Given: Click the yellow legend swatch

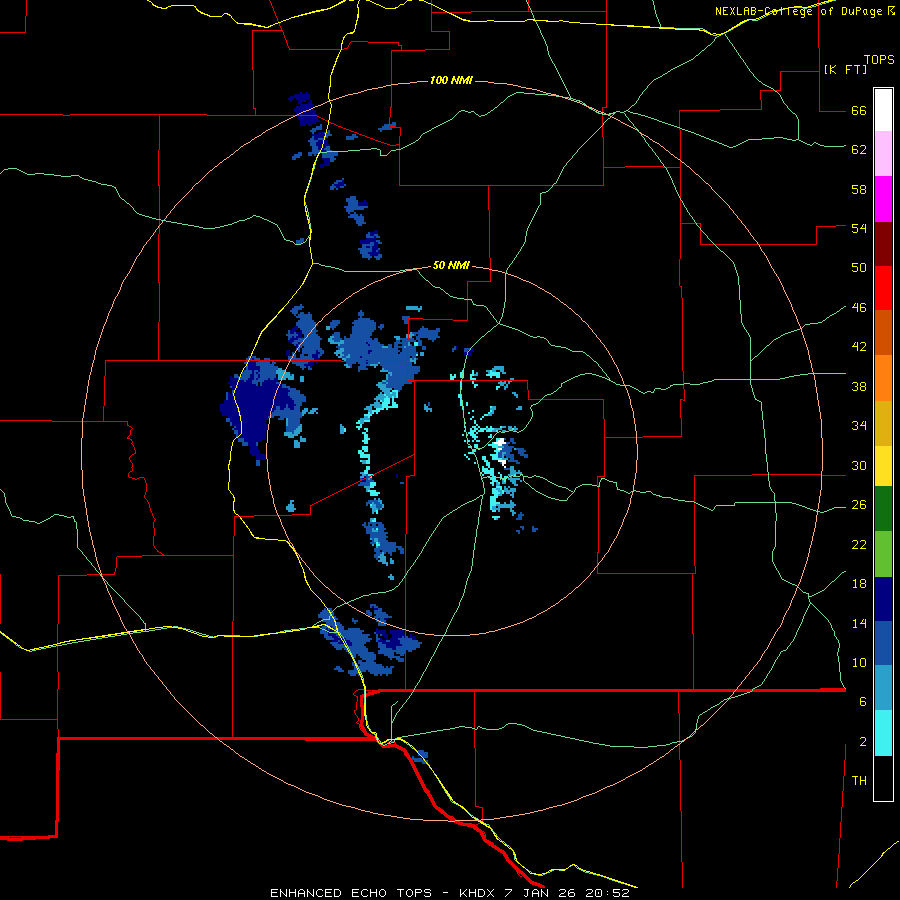Looking at the screenshot, I should 883,466.
